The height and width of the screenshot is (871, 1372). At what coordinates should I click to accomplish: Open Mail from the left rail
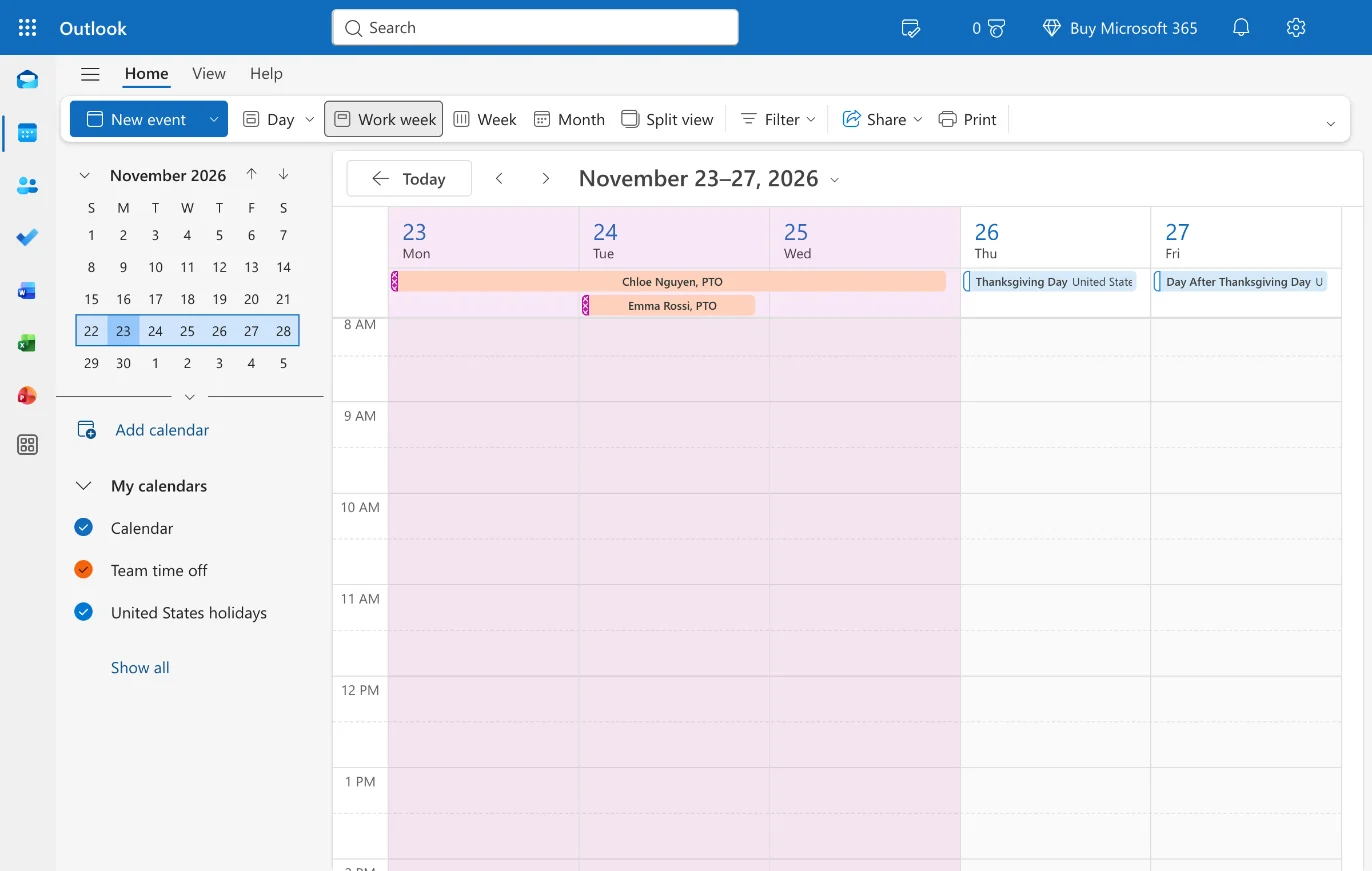[x=28, y=80]
